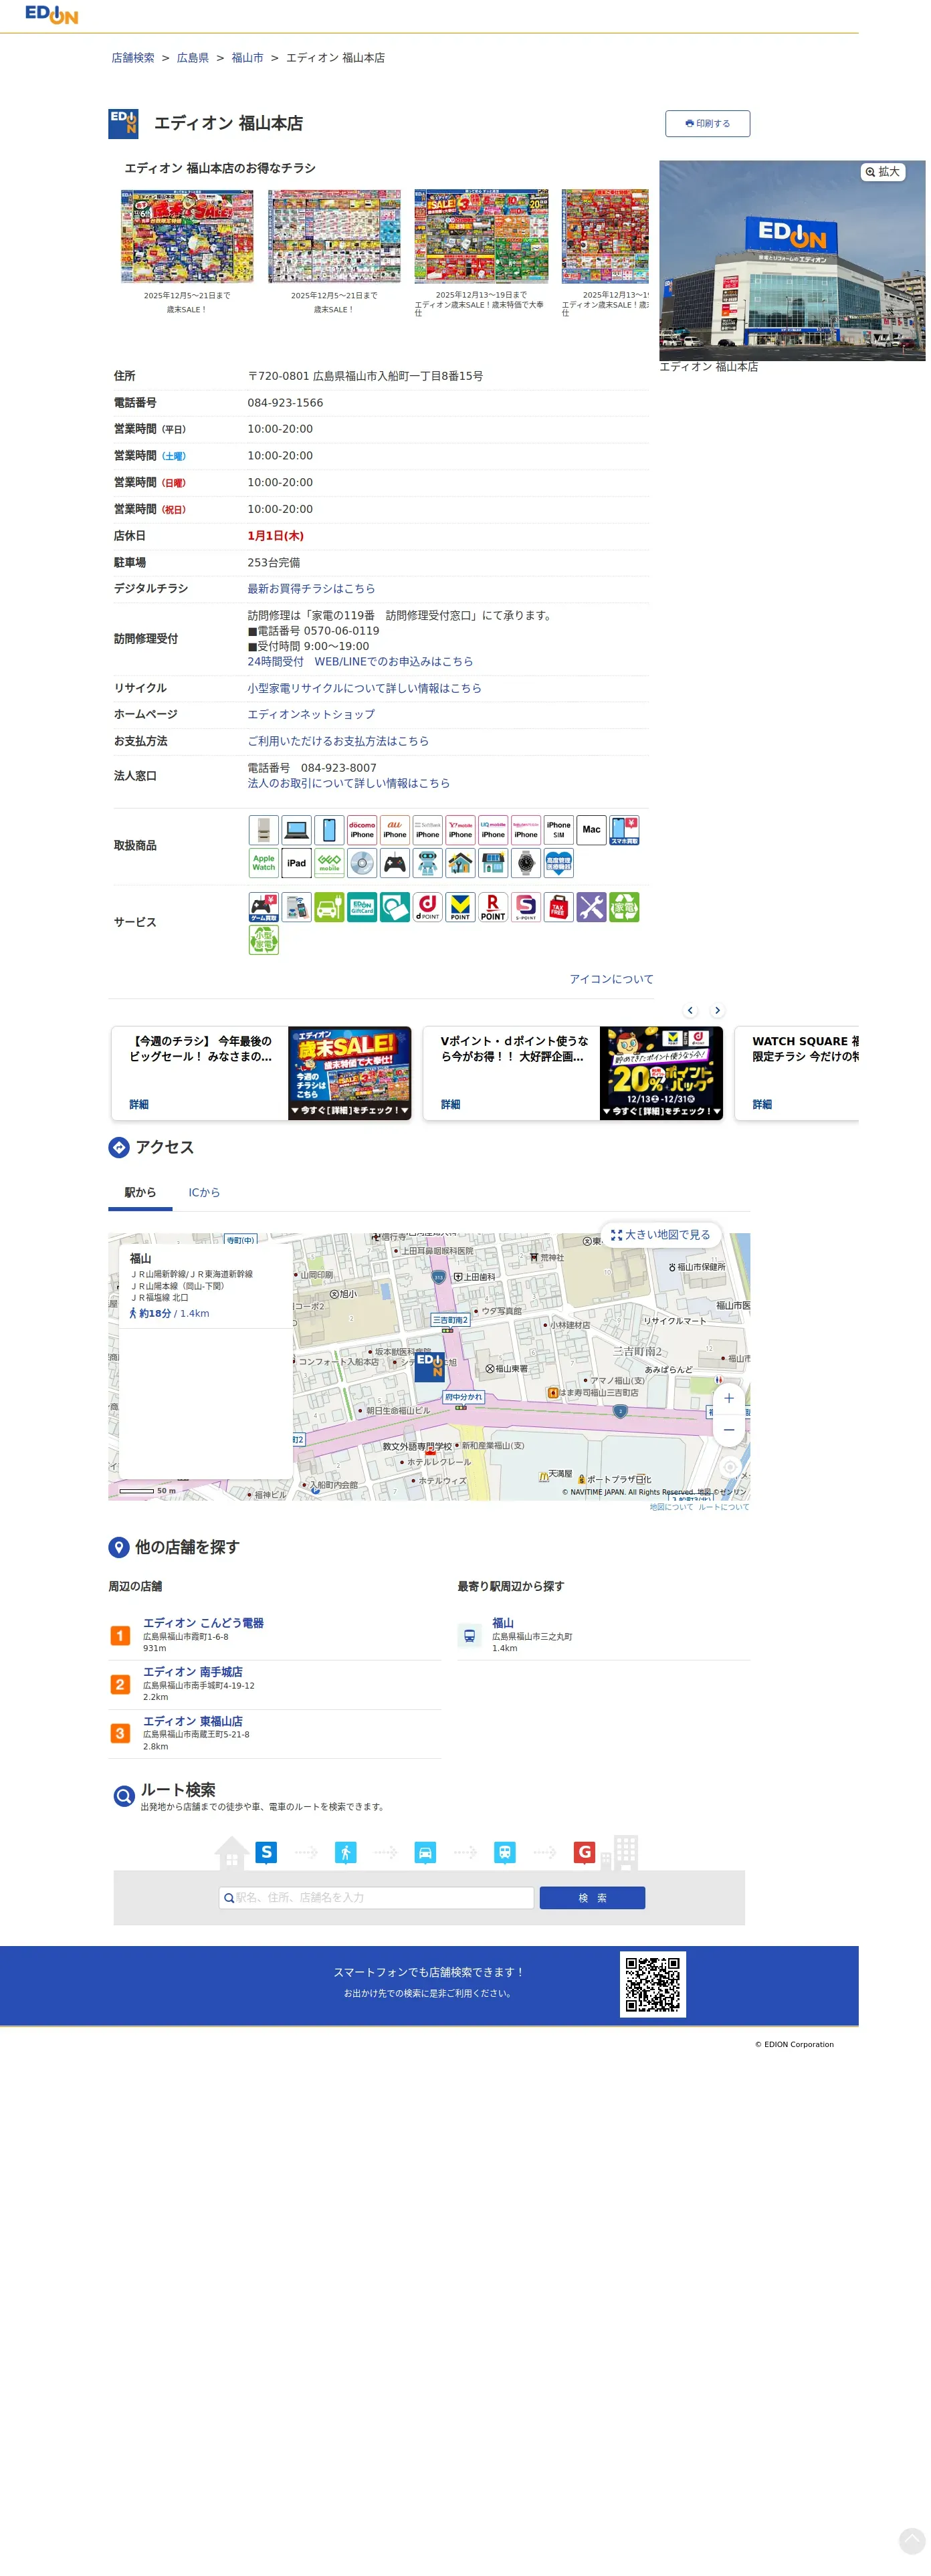Click the robot toy icon

(428, 862)
